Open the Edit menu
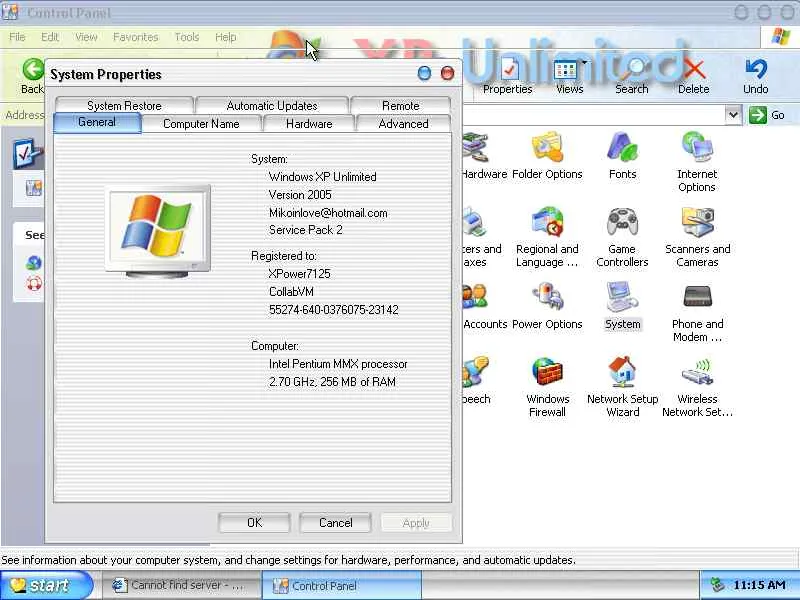This screenshot has width=800, height=600. click(50, 37)
